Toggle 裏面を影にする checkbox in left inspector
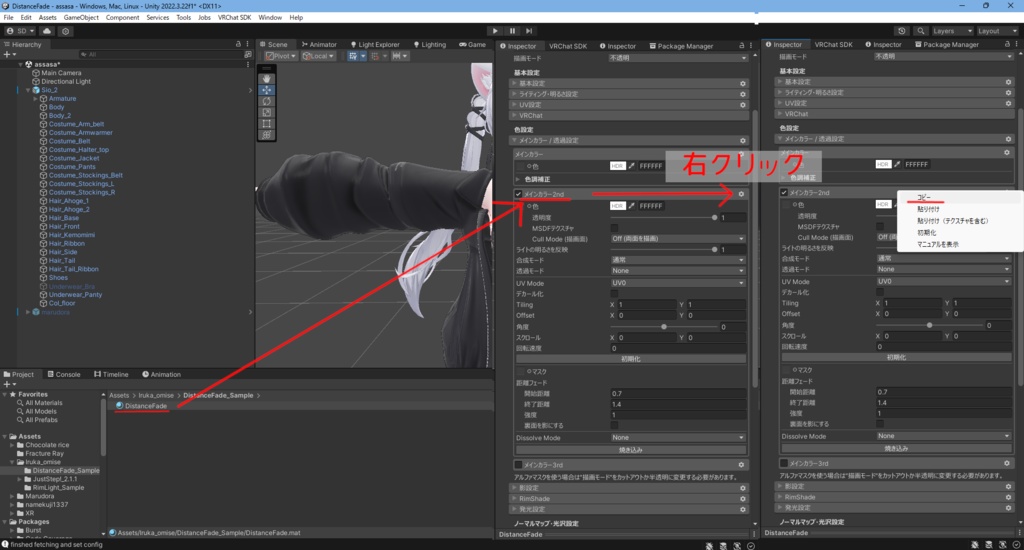 coord(615,425)
